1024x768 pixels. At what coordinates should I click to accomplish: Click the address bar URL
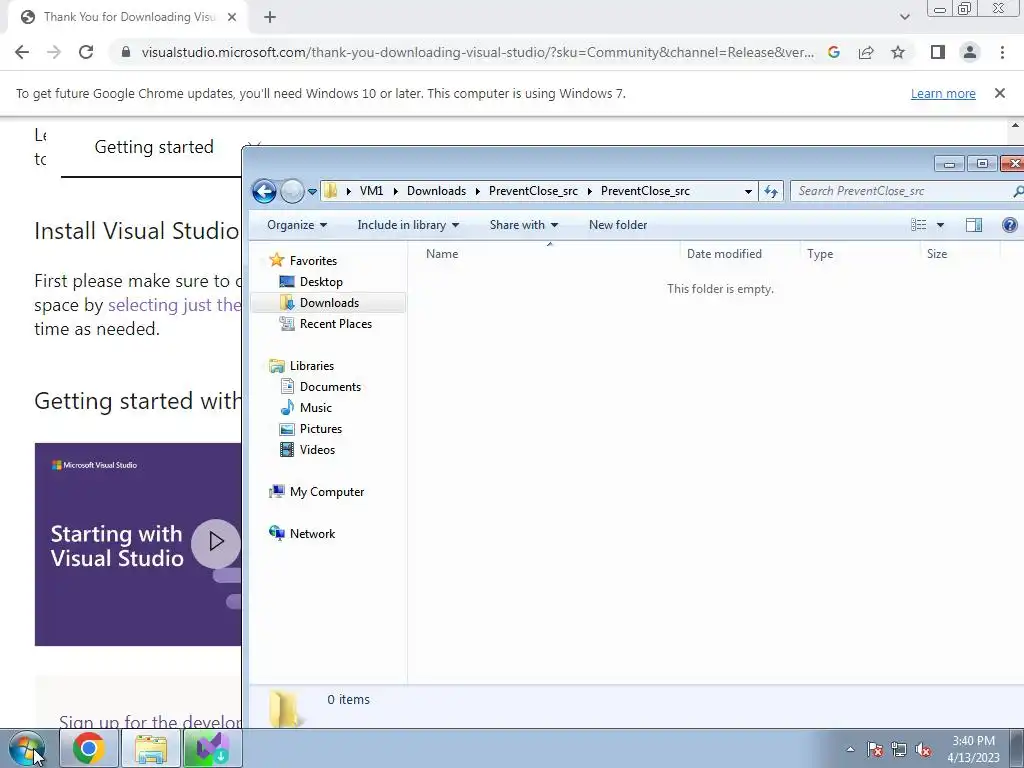(x=477, y=52)
